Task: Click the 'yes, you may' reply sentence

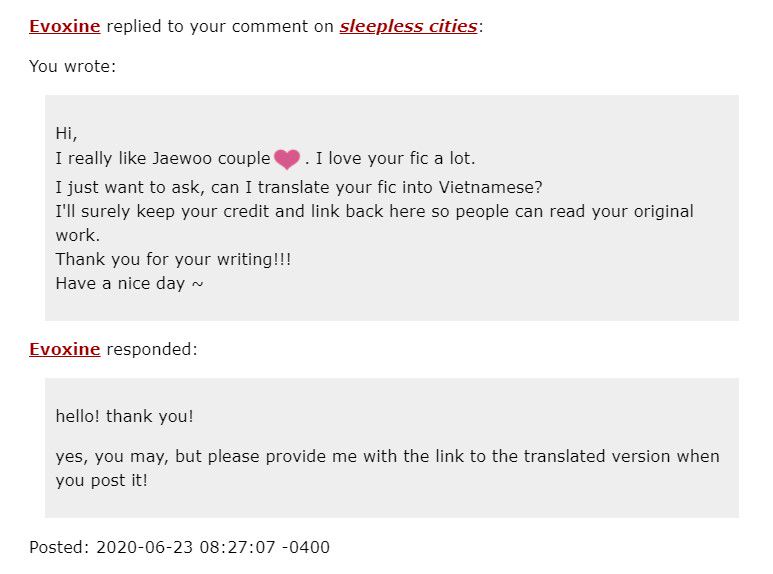Action: 387,468
